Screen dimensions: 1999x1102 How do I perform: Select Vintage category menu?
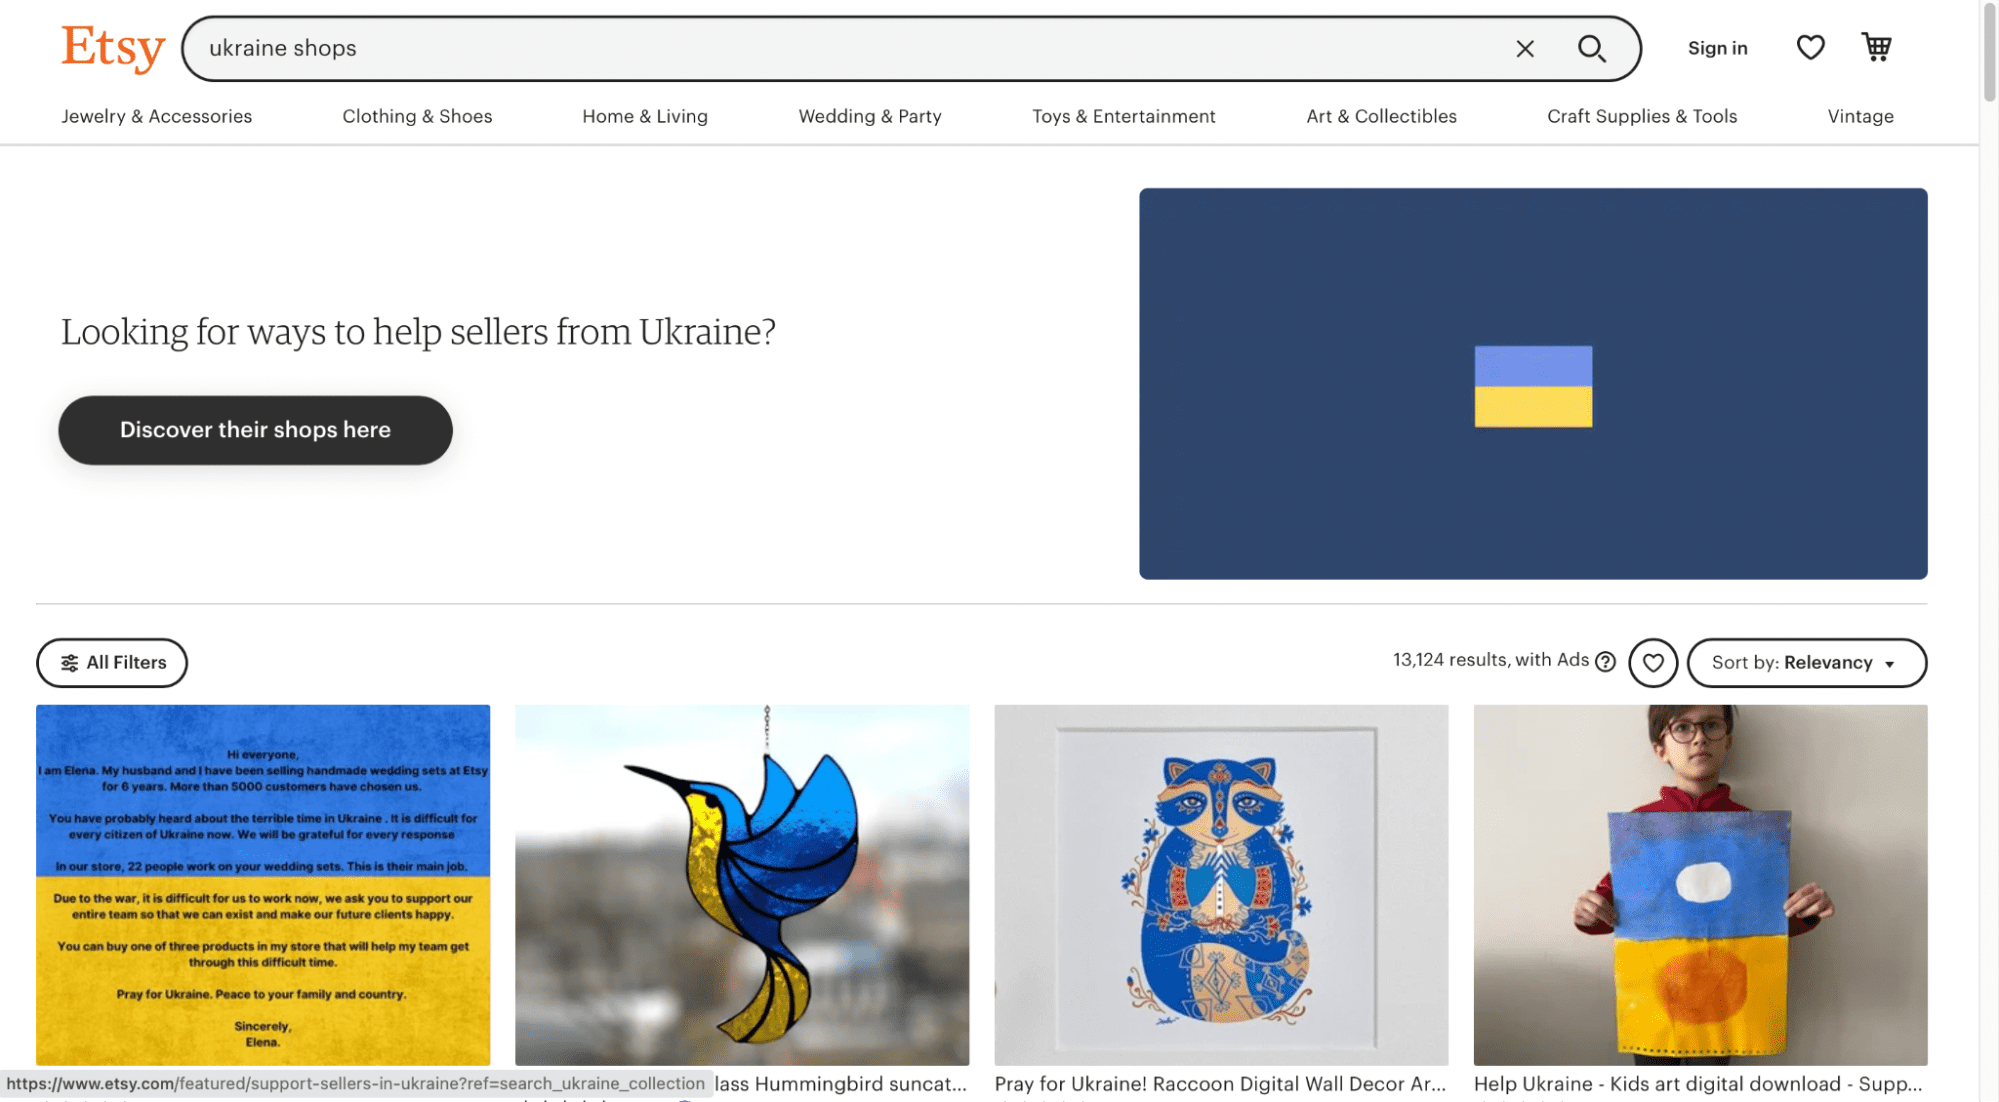pyautogui.click(x=1860, y=116)
